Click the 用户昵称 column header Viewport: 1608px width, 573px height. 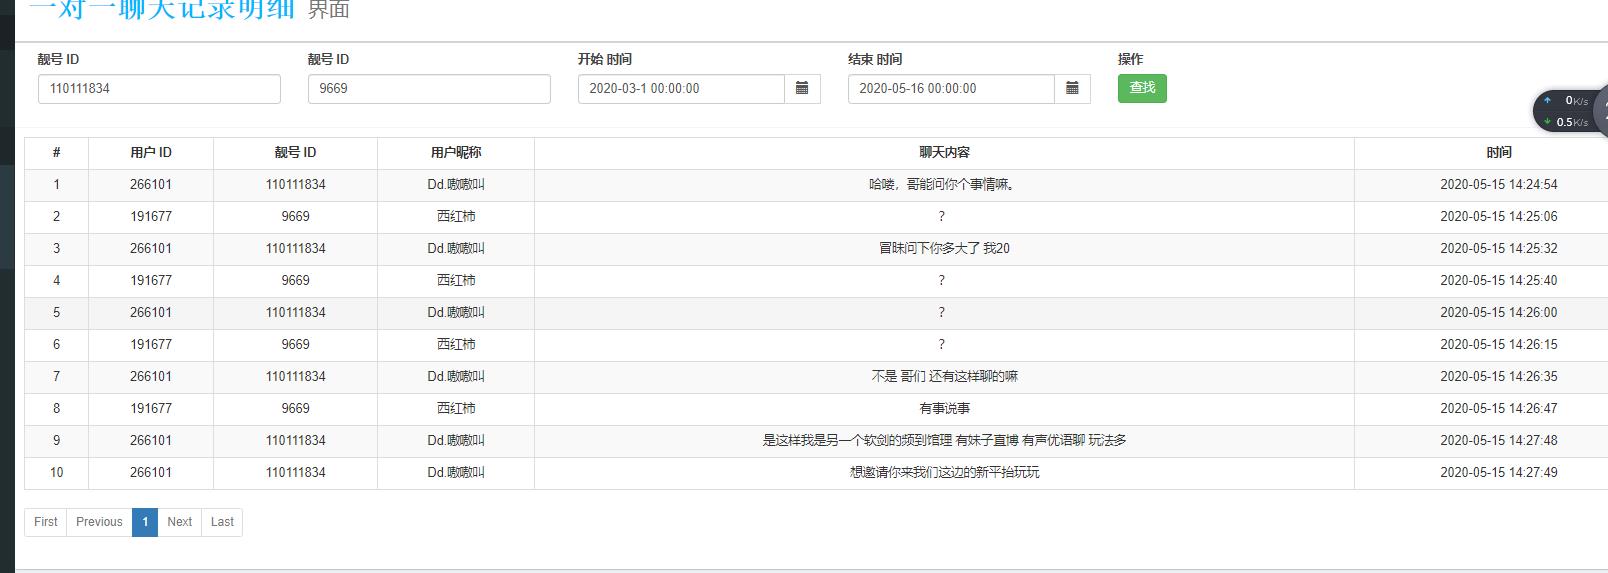(456, 153)
